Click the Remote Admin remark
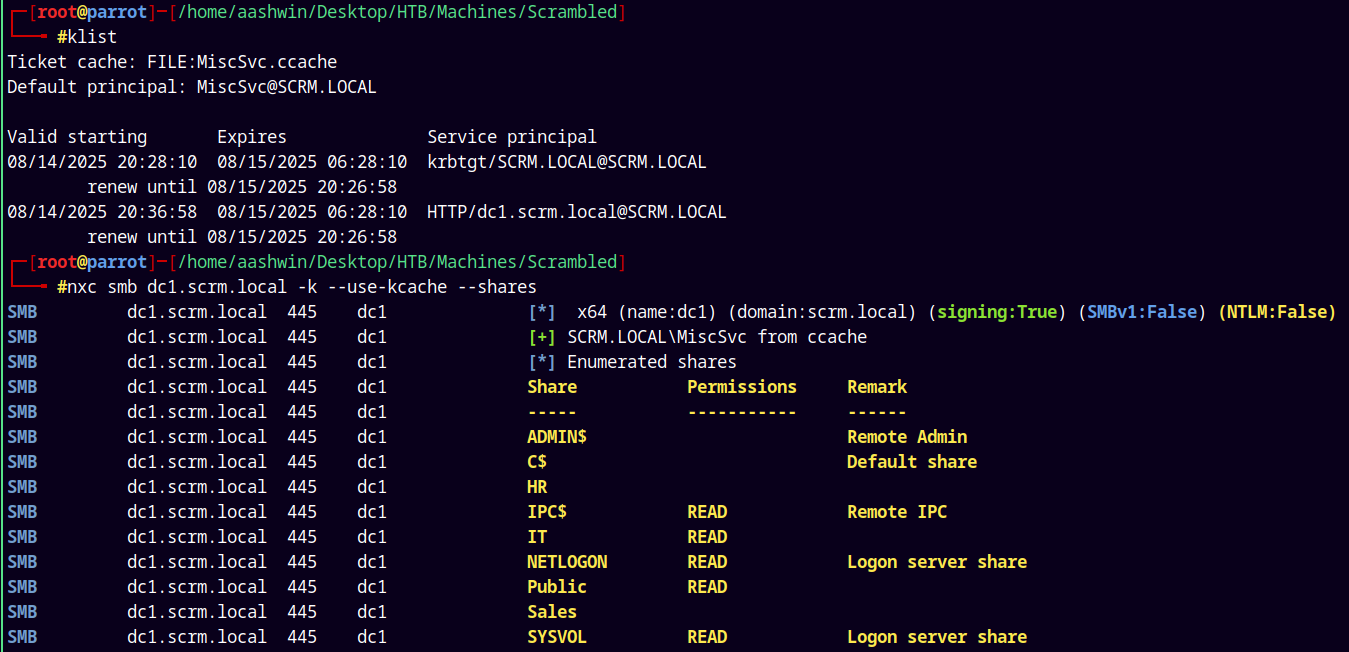The image size is (1349, 652). (907, 437)
